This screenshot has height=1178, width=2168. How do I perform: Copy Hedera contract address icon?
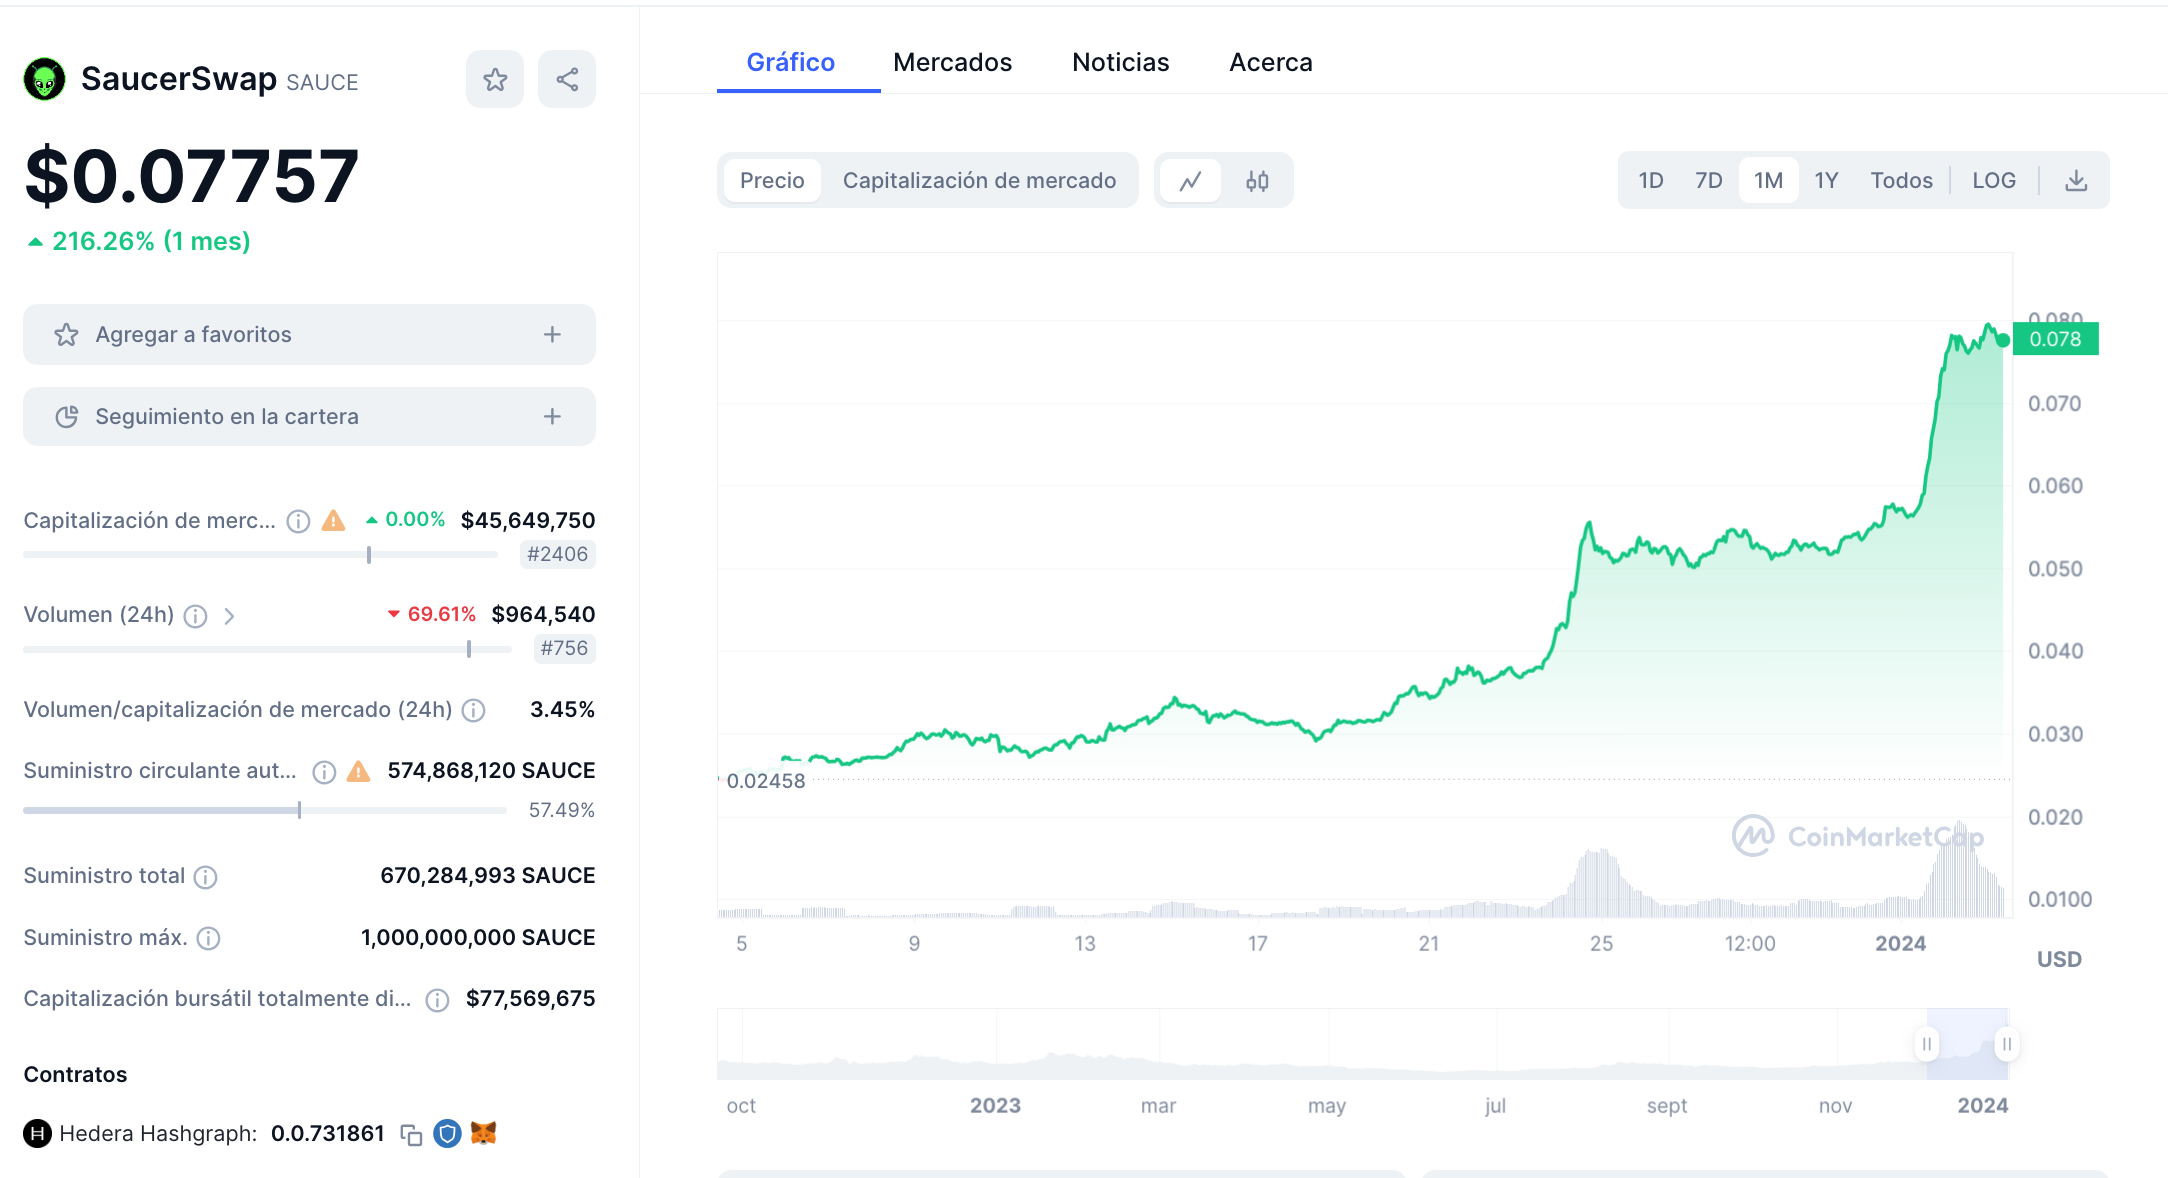pos(411,1134)
